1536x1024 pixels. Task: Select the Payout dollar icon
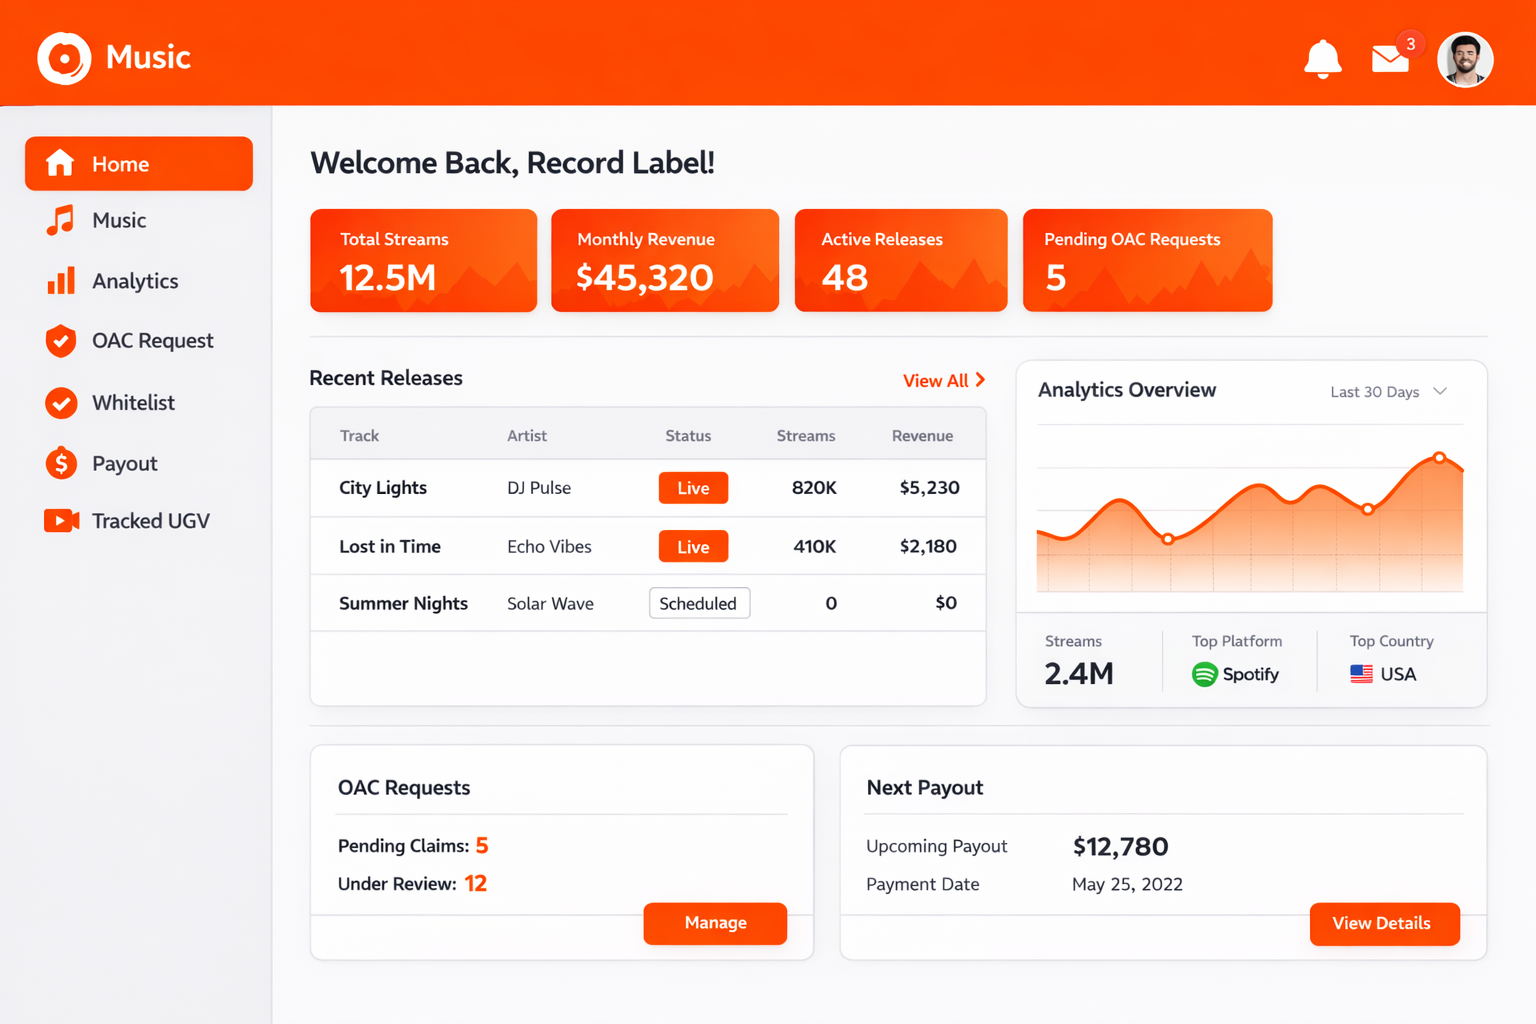coord(60,463)
